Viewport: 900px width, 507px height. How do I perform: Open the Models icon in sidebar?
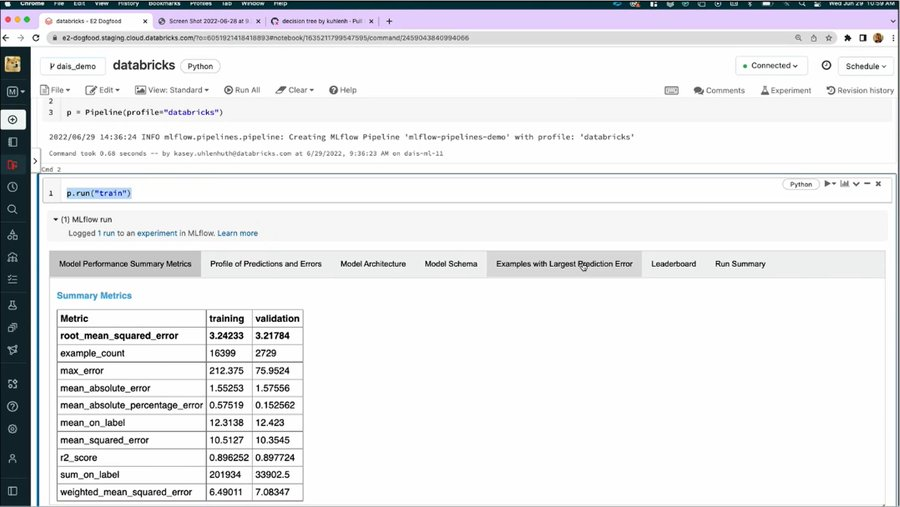13,350
